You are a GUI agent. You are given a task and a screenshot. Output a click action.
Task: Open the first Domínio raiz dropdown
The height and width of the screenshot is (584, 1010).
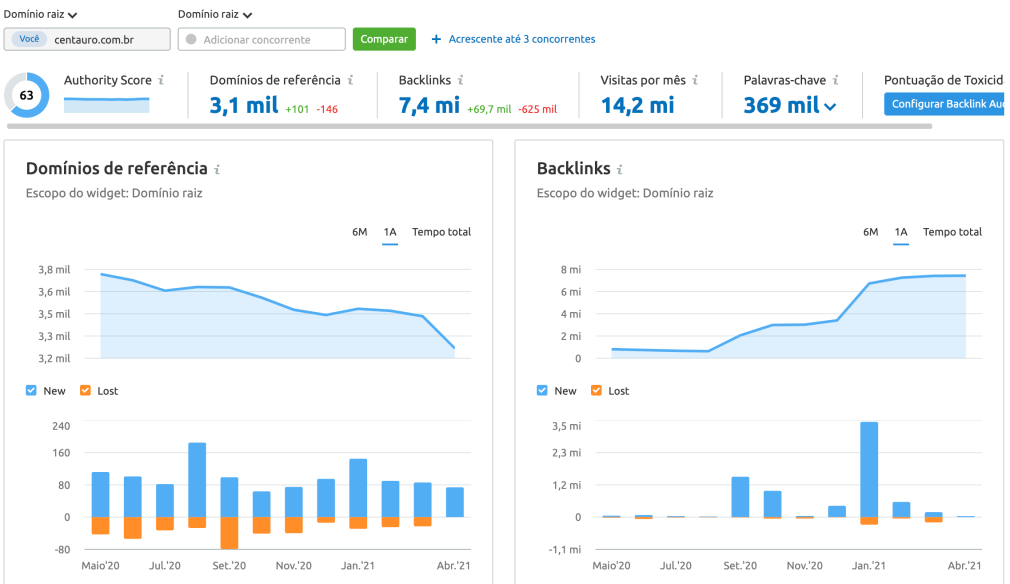click(x=37, y=14)
